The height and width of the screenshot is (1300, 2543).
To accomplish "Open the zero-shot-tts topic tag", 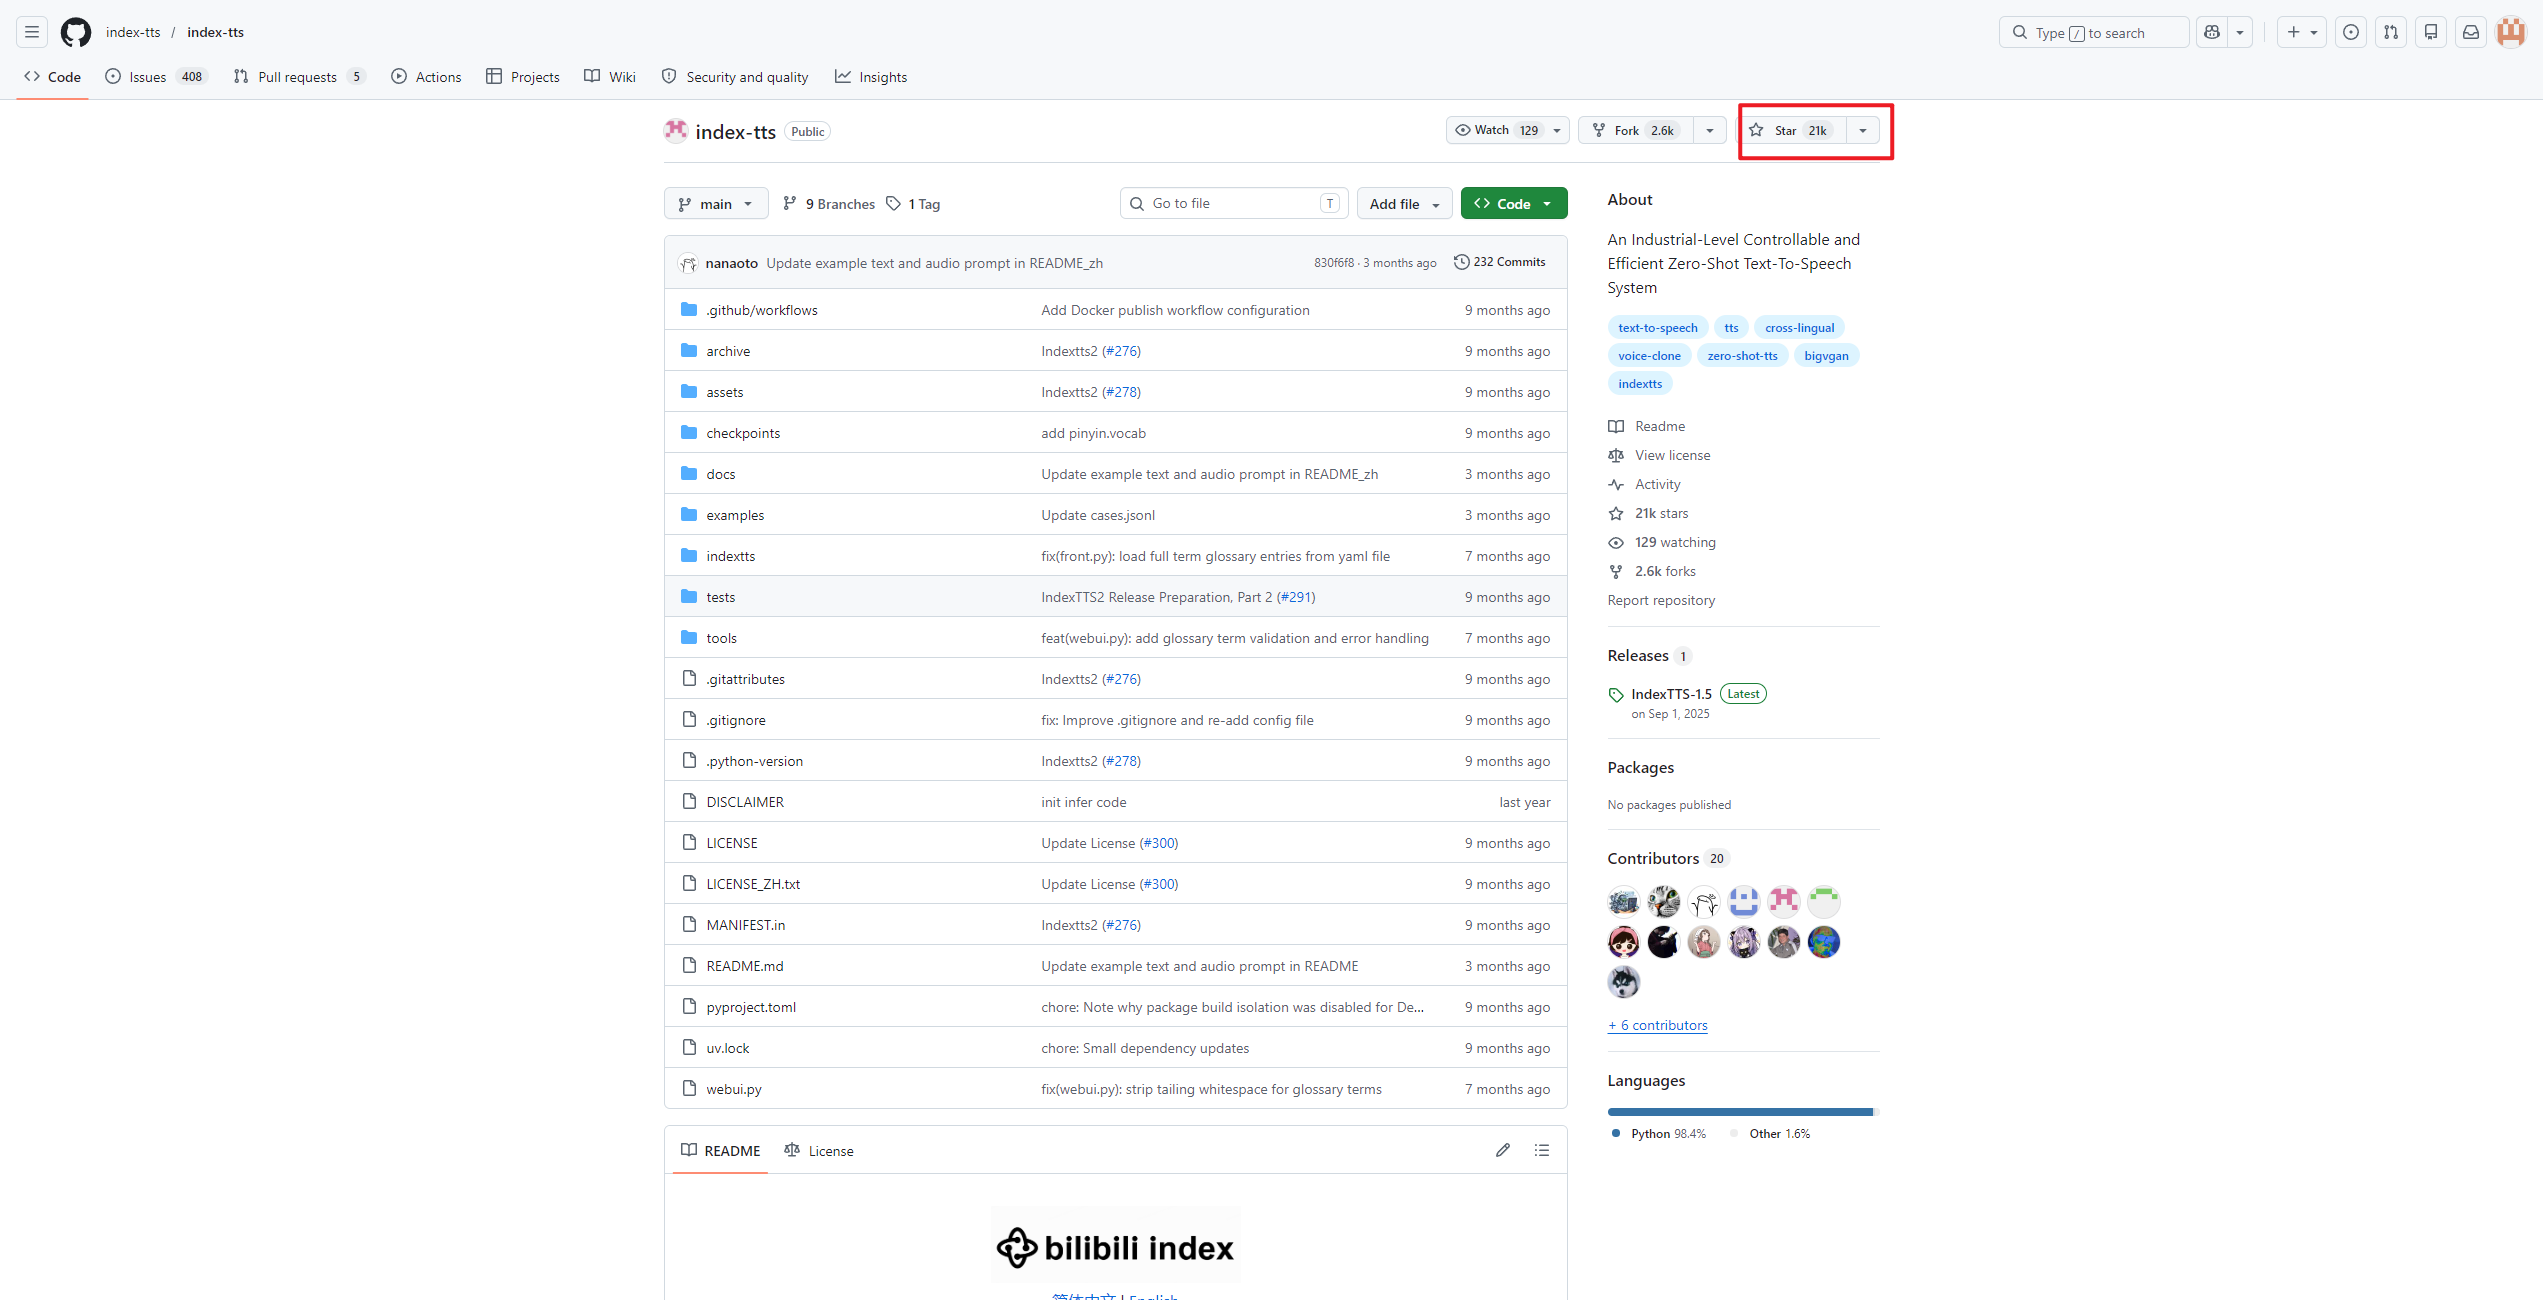I will [x=1743, y=356].
